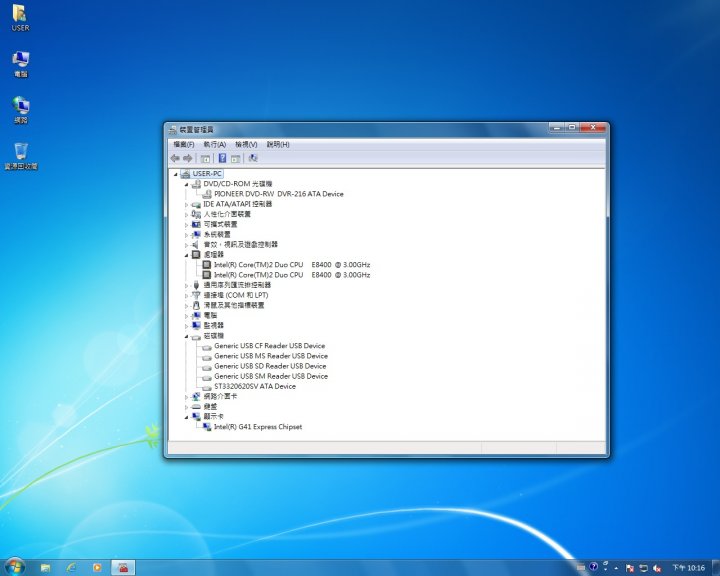Open the 檢視(V) menu
The height and width of the screenshot is (576, 720).
click(x=246, y=144)
